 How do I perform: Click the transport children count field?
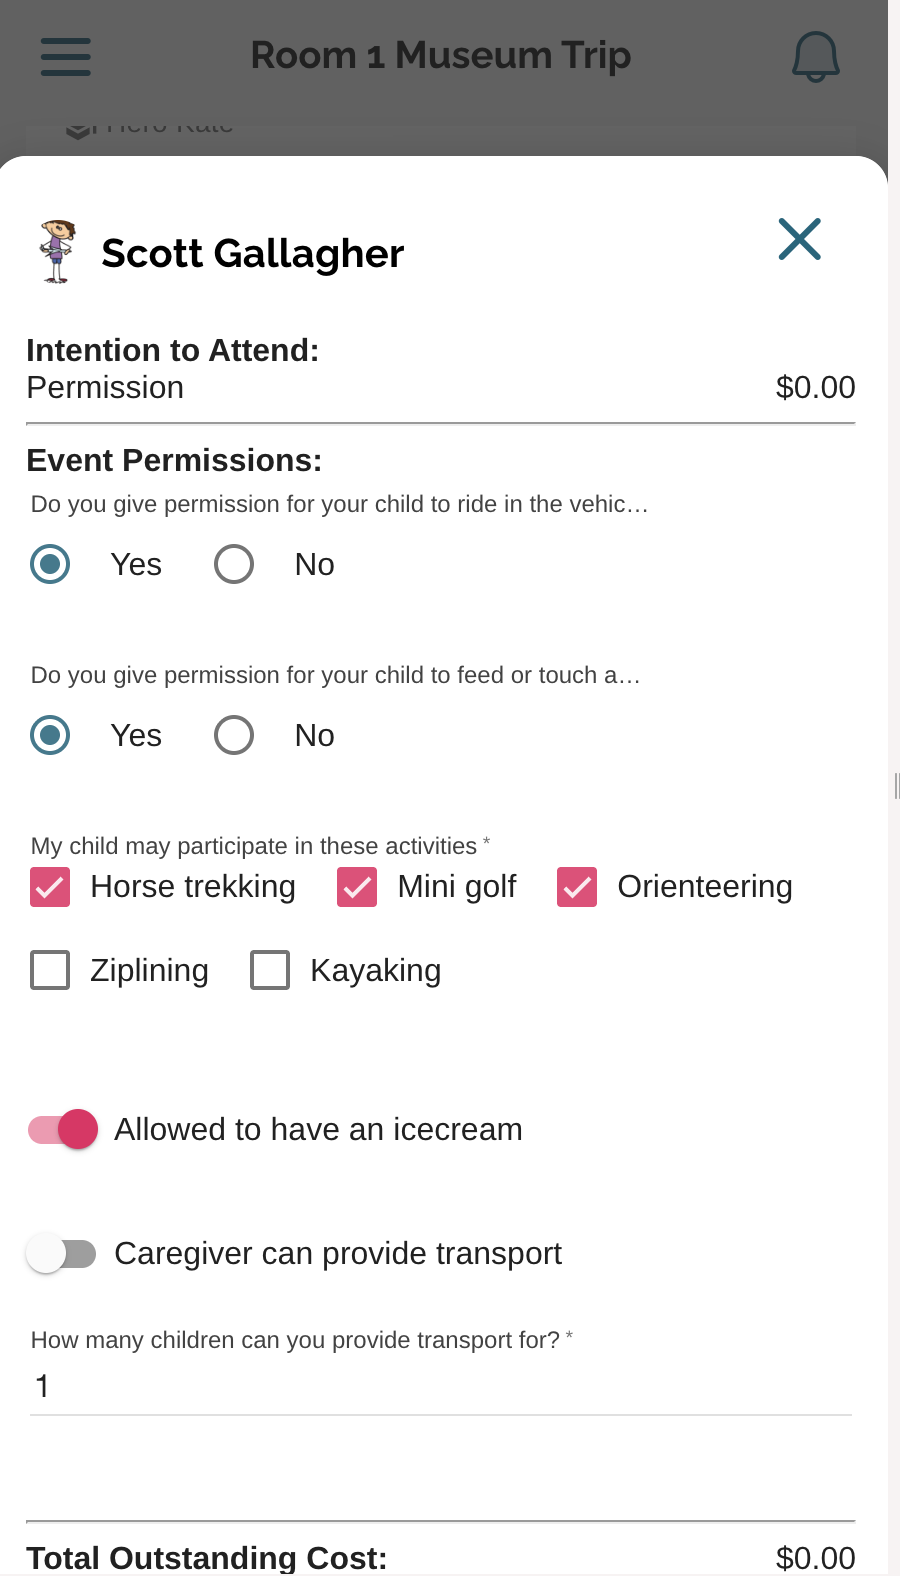point(440,1386)
